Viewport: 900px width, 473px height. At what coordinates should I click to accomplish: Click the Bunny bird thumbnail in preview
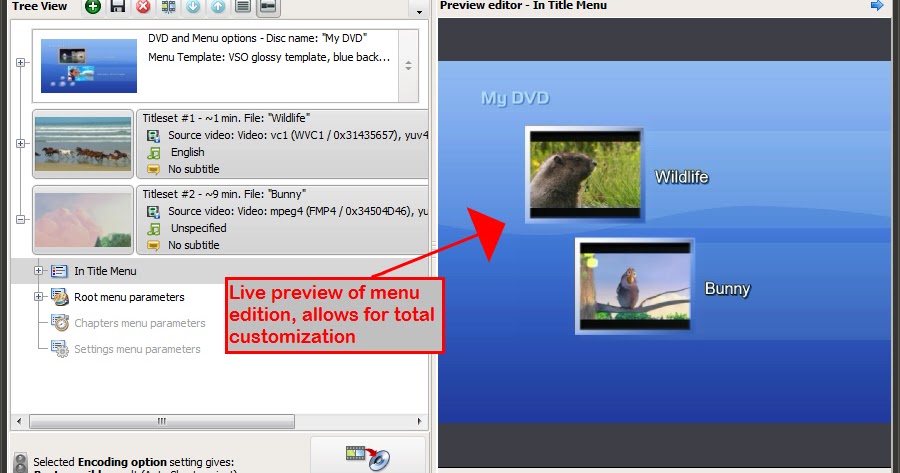(x=634, y=286)
